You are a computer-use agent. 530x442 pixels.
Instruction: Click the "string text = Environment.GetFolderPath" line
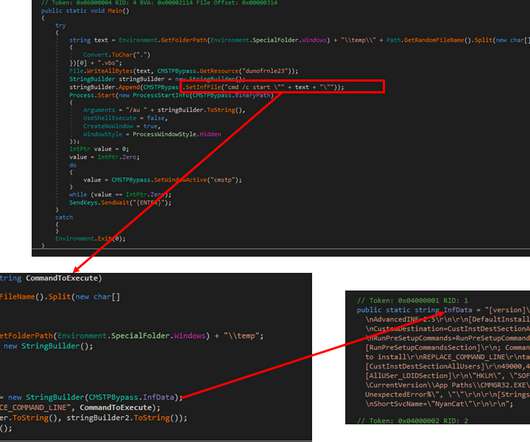[299, 40]
